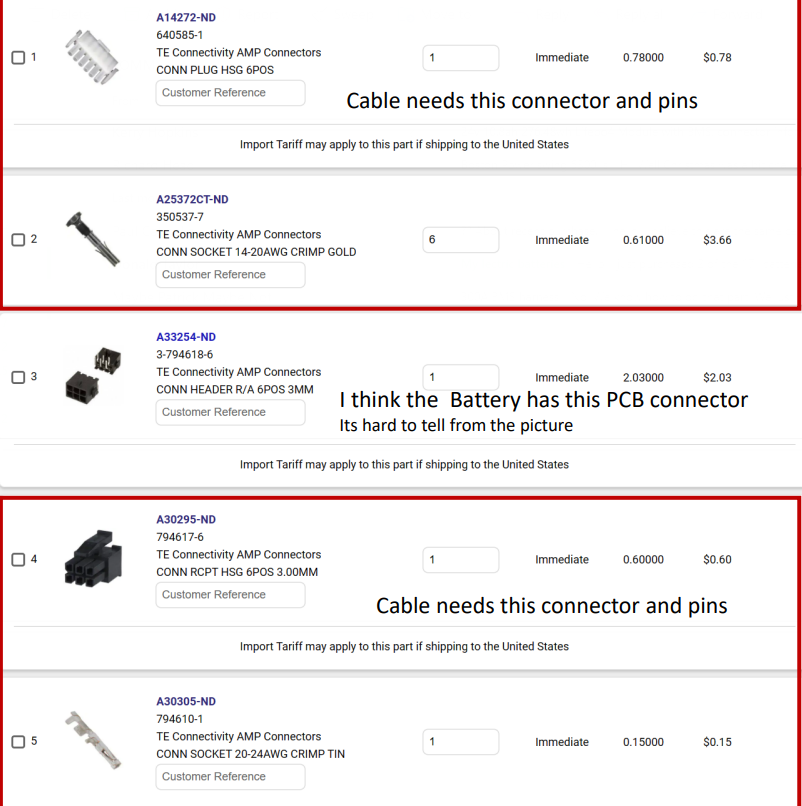This screenshot has height=806, width=802.
Task: Select Customer Reference input for part 794610-1
Action: pos(230,777)
